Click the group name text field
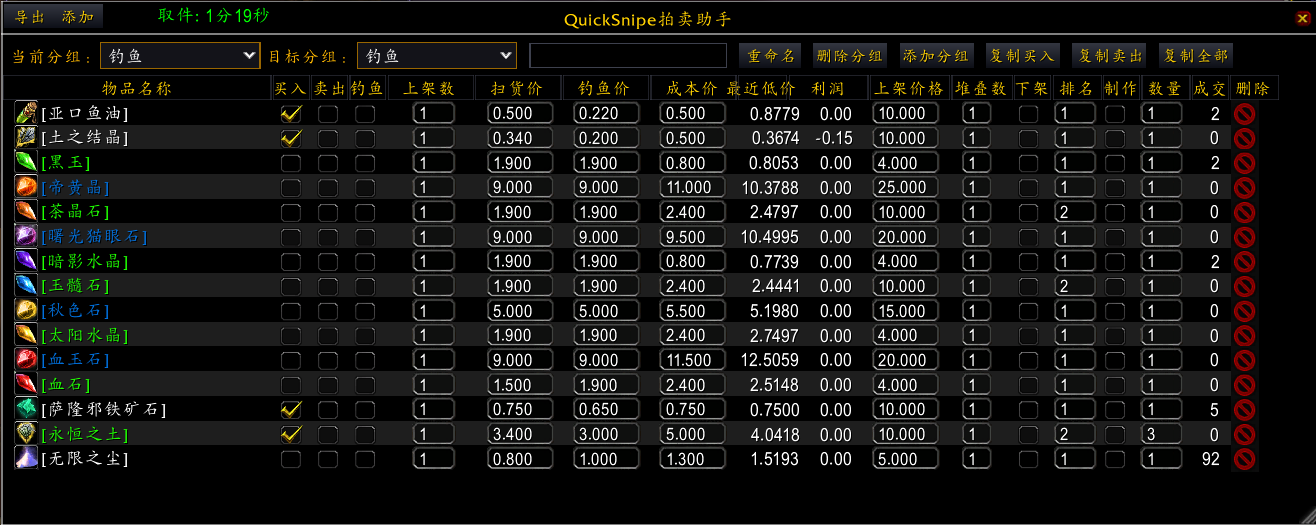The image size is (1316, 525). [627, 56]
